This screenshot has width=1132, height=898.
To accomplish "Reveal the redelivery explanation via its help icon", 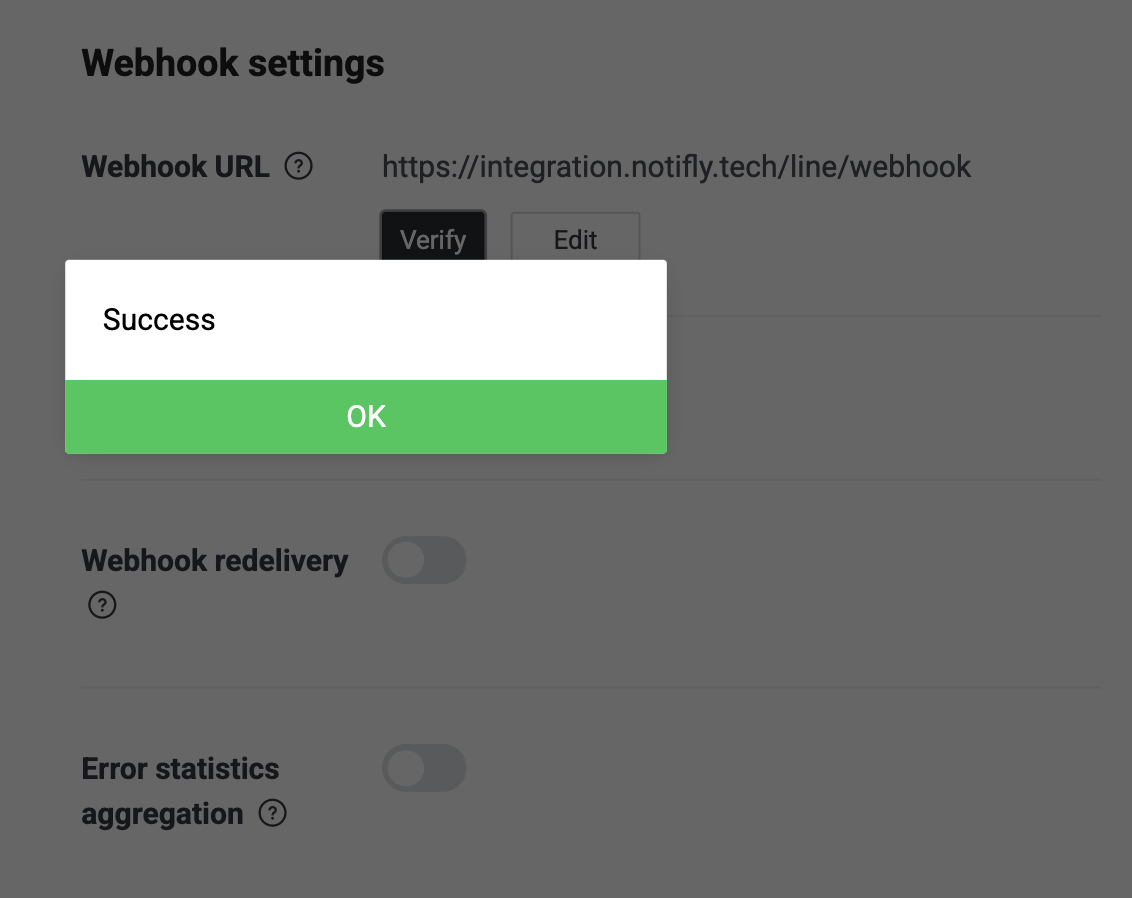I will click(102, 604).
